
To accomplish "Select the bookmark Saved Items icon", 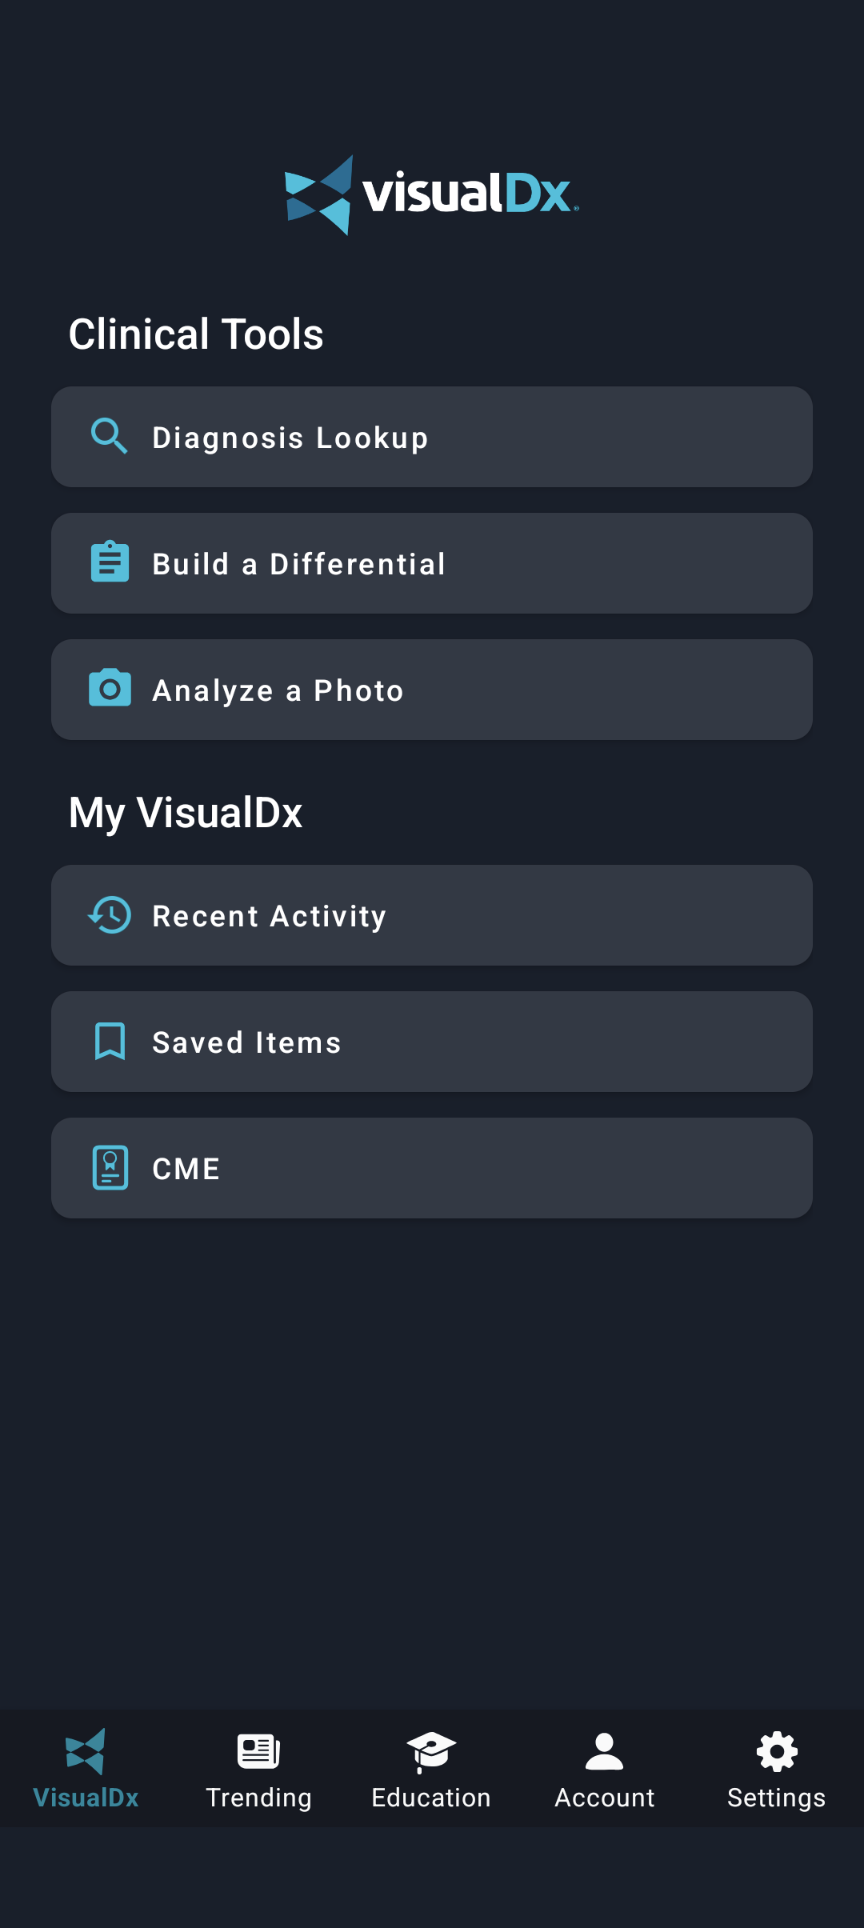I will [x=110, y=1041].
